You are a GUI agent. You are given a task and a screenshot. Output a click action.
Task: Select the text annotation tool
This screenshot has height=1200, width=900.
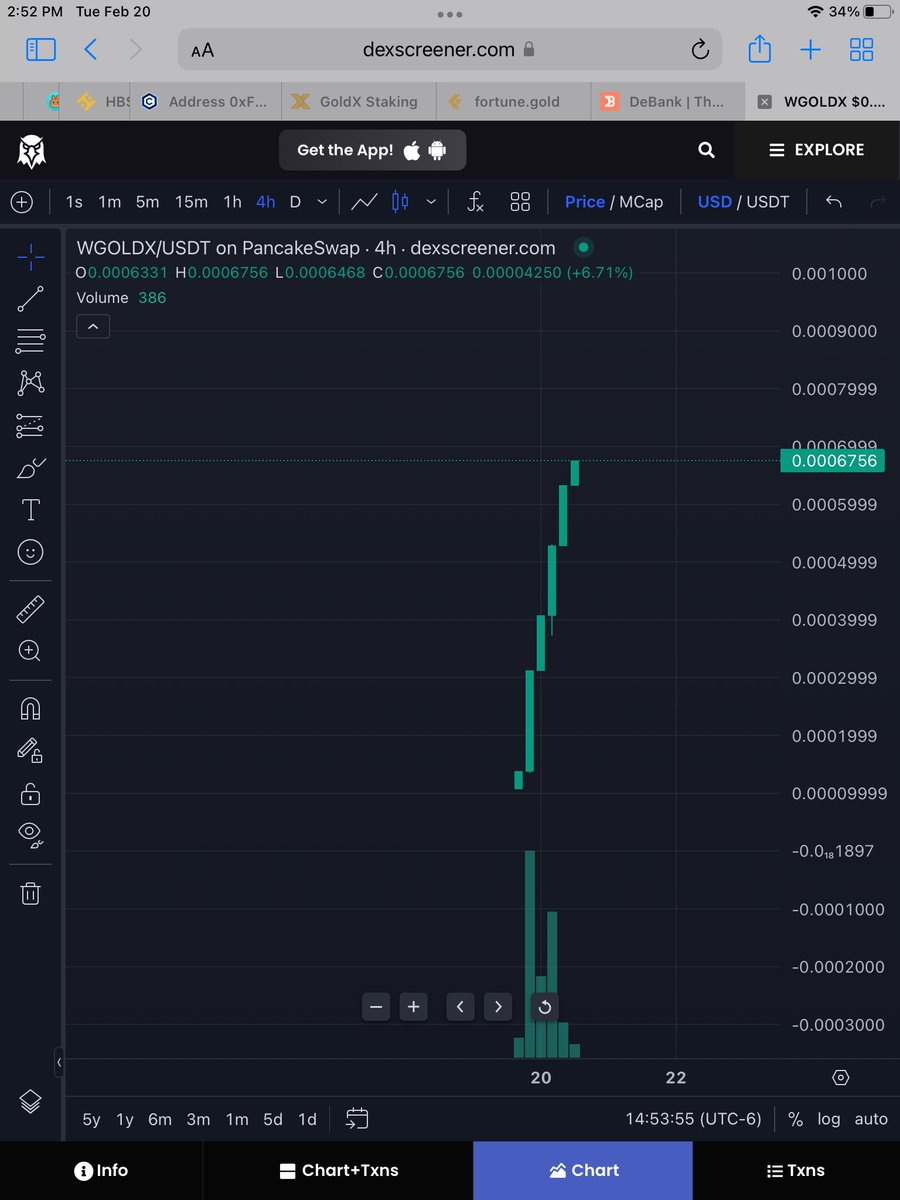point(29,509)
